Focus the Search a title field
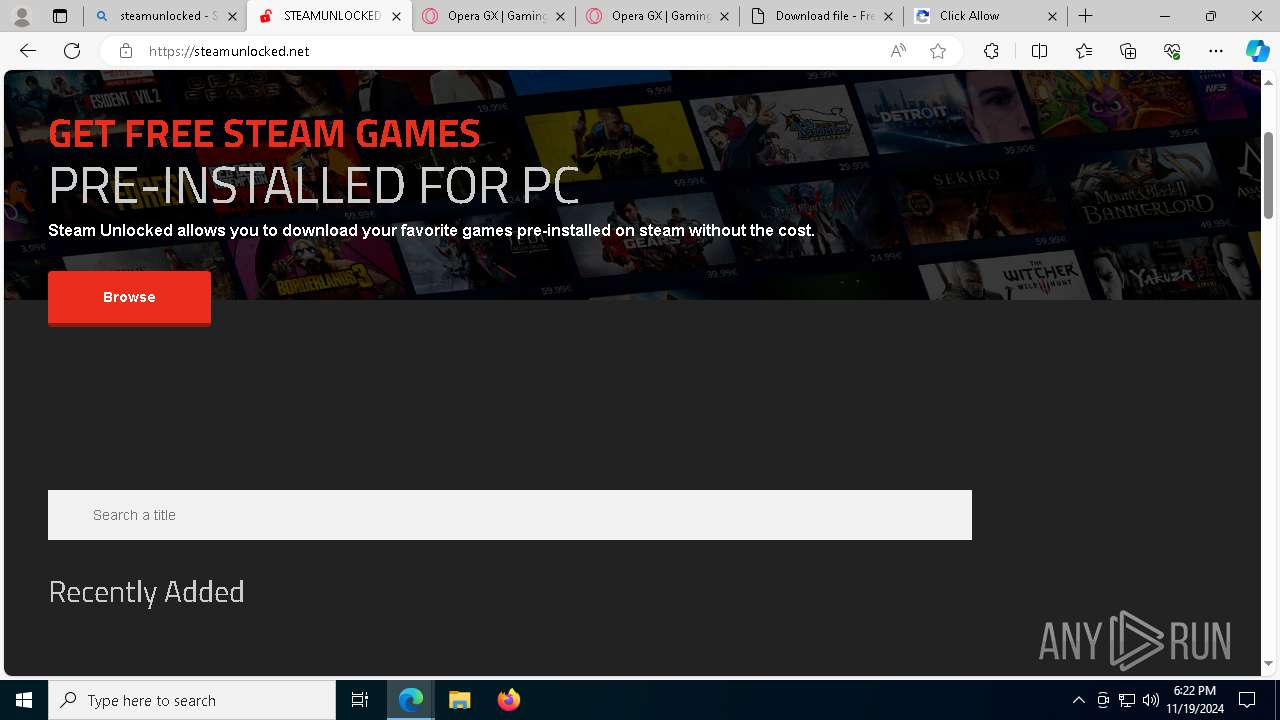1280x720 pixels. [510, 515]
